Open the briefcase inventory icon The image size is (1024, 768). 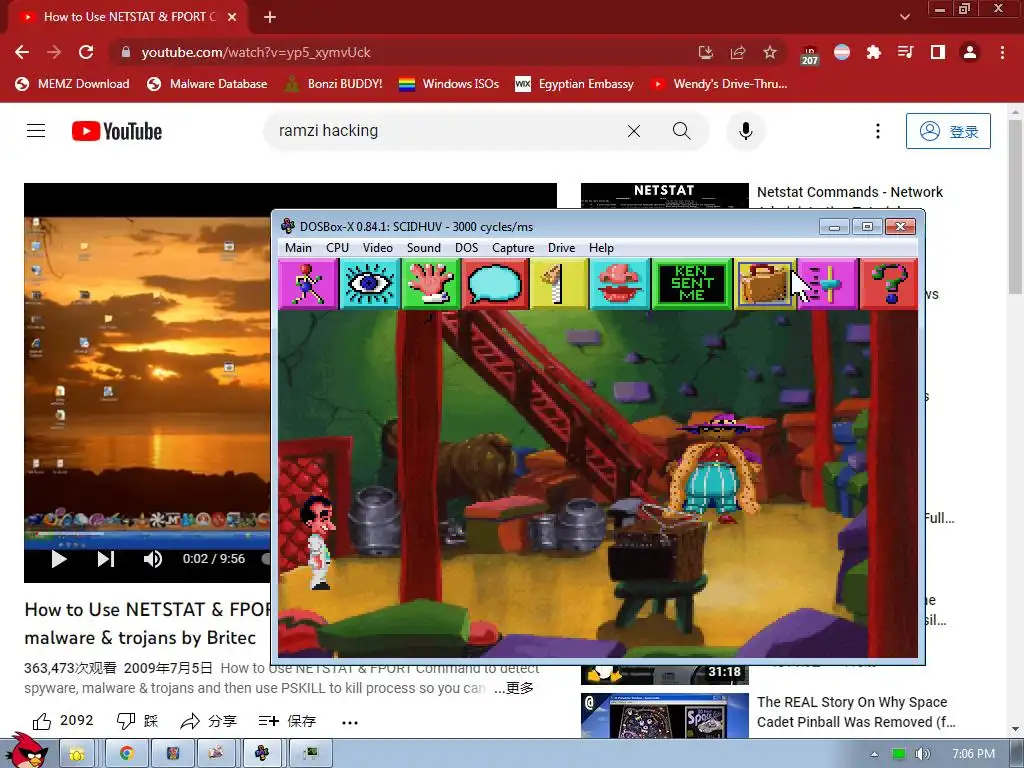[764, 283]
